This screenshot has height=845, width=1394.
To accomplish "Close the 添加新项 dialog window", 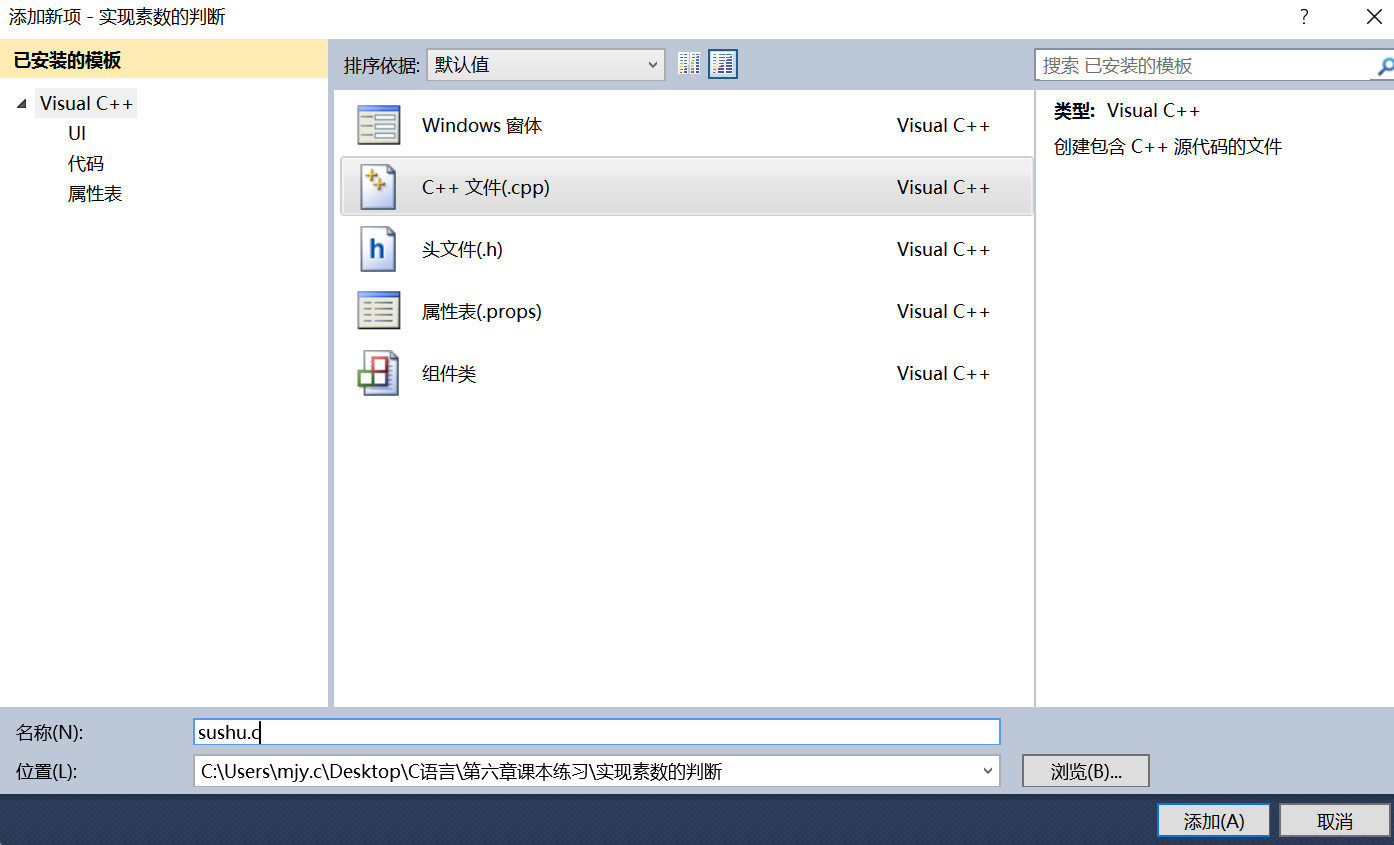I will (x=1373, y=17).
